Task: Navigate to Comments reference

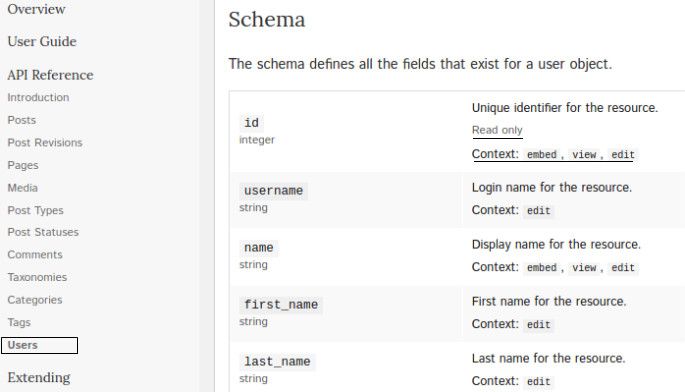Action: (35, 255)
